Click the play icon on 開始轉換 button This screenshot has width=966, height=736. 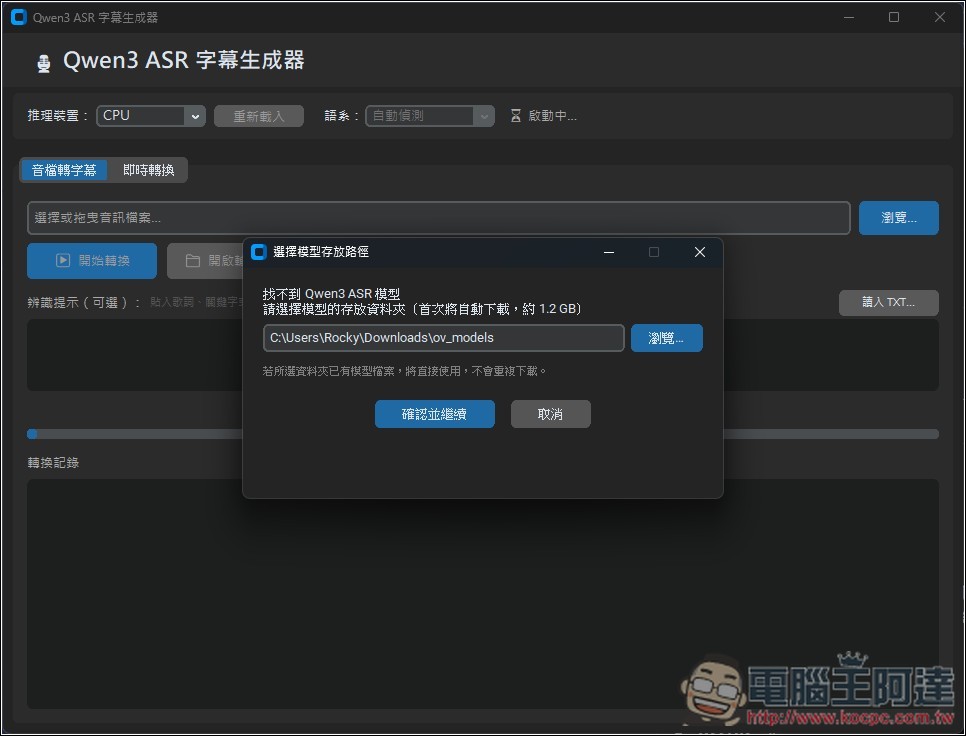(63, 260)
